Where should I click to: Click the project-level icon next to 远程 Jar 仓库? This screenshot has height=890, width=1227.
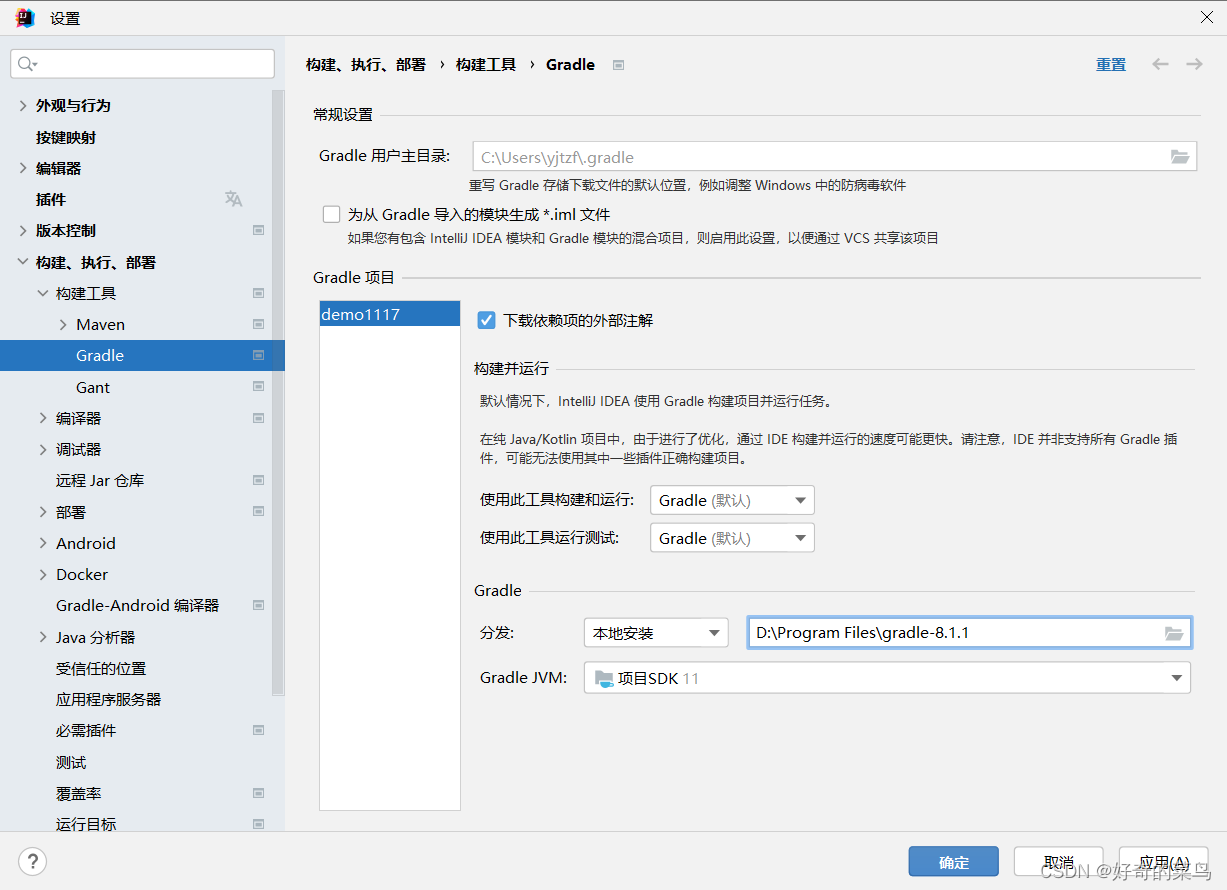pos(258,480)
